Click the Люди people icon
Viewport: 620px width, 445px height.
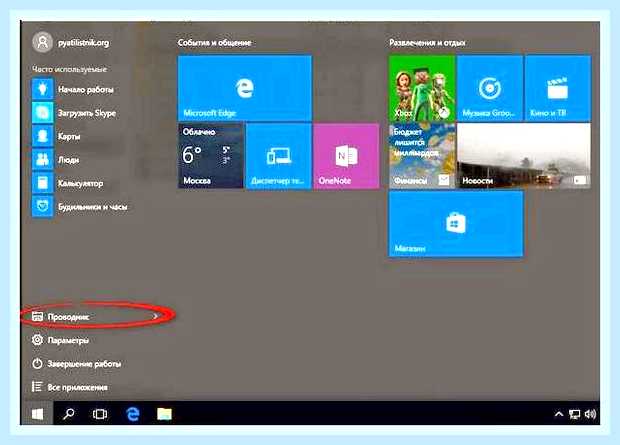[x=43, y=160]
